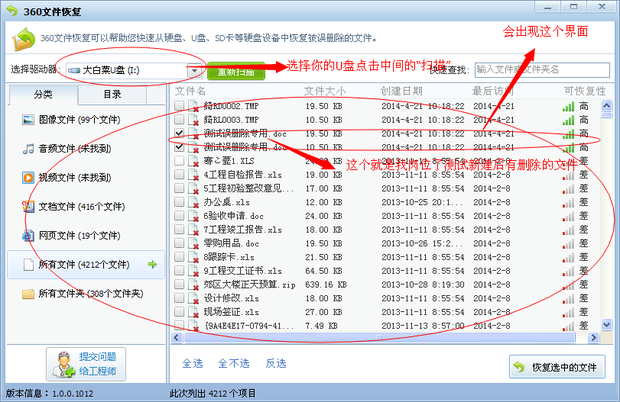Click the large recovery folder icon in header
The image size is (620, 402).
(23, 39)
